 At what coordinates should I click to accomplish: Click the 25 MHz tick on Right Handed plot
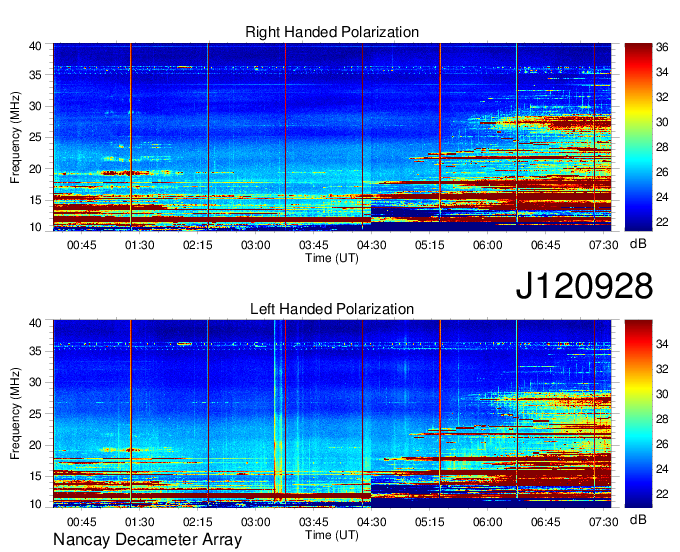35,138
